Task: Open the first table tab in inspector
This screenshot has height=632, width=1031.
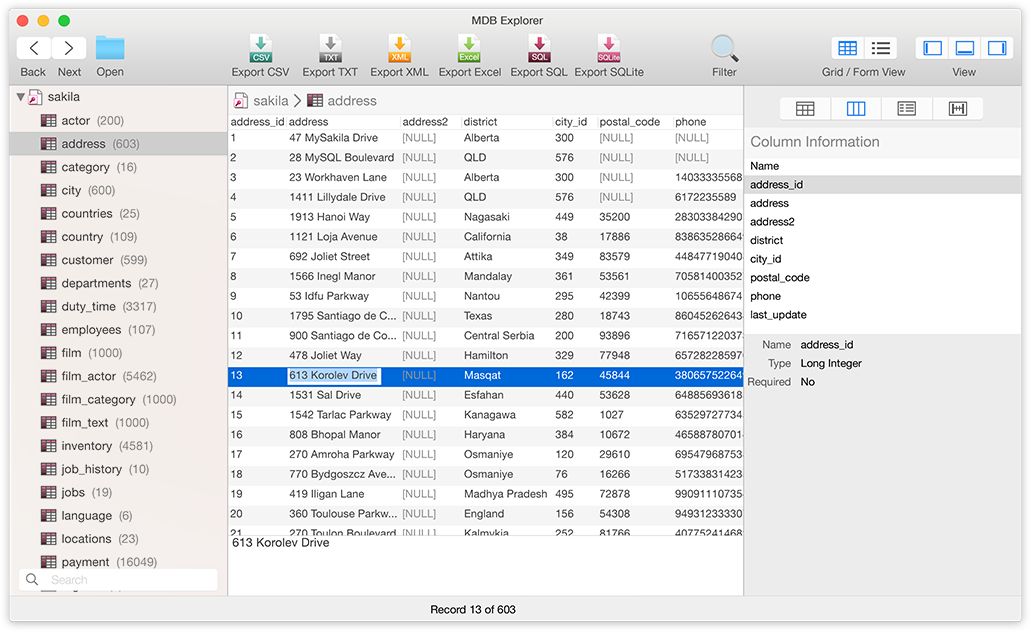Action: point(804,109)
